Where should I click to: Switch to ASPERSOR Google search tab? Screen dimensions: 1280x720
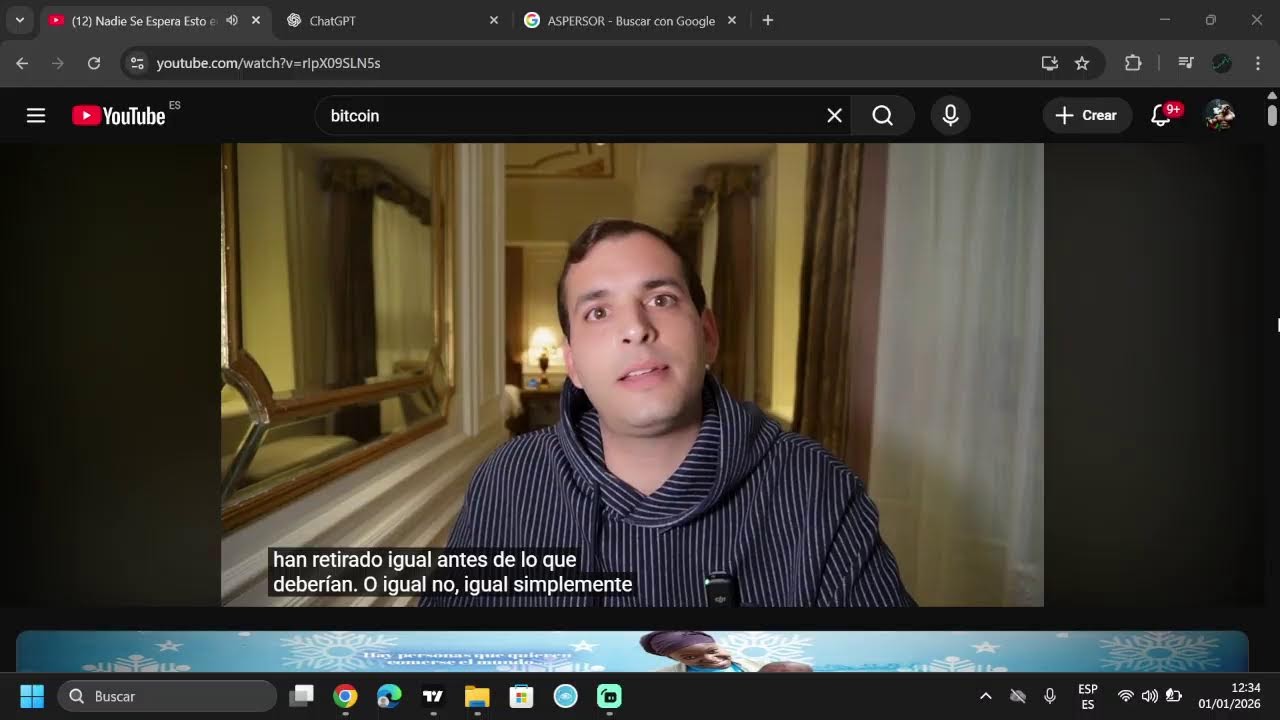[x=631, y=20]
